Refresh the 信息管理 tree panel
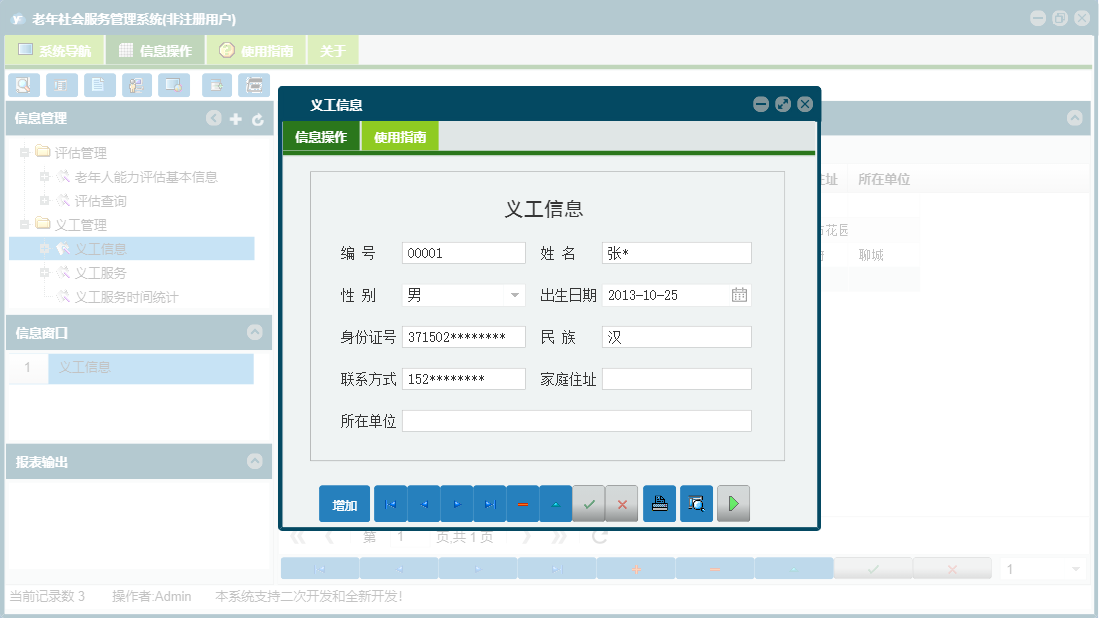 pyautogui.click(x=258, y=118)
